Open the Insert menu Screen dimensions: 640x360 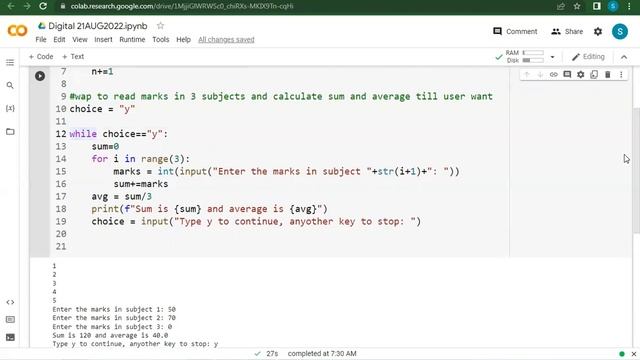[x=103, y=40]
